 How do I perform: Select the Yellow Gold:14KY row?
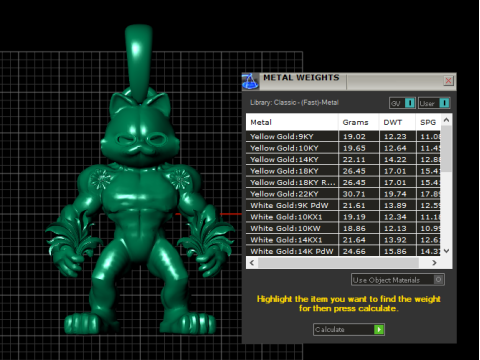pos(343,159)
